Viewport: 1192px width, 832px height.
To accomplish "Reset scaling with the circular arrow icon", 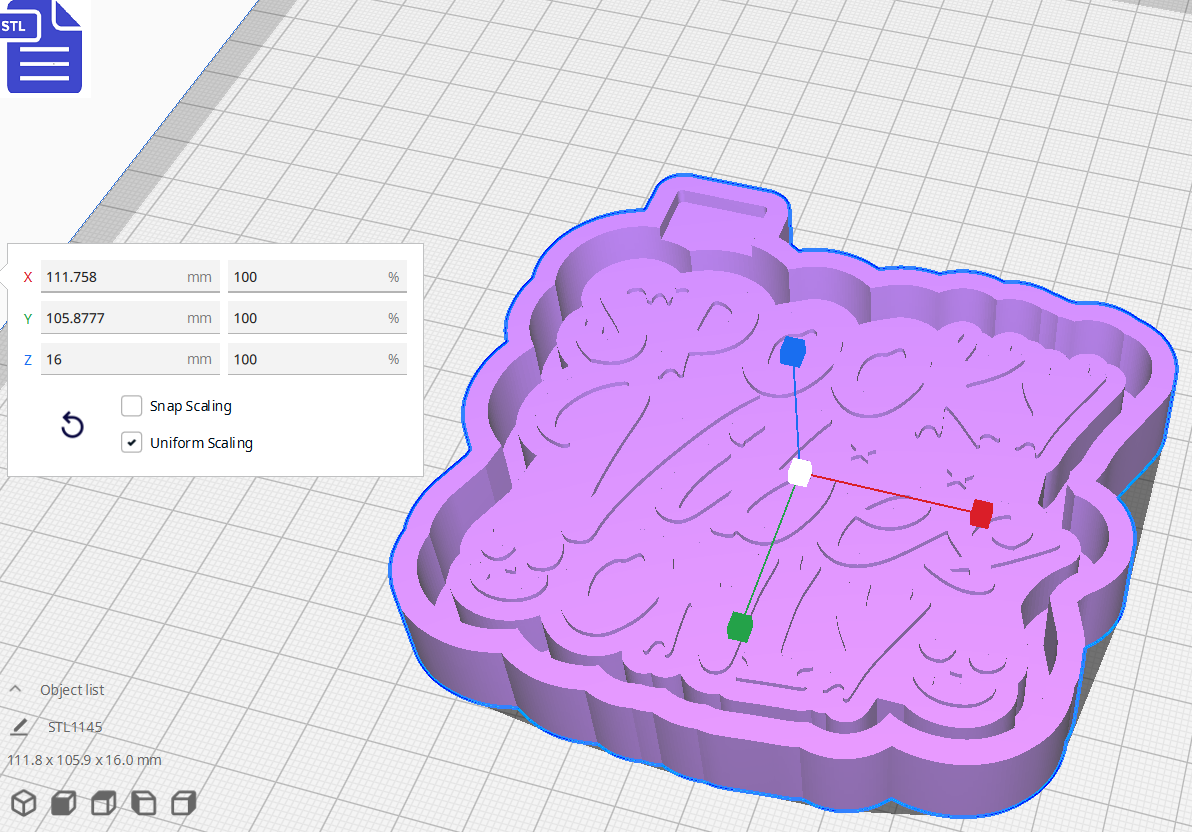I will tap(71, 425).
